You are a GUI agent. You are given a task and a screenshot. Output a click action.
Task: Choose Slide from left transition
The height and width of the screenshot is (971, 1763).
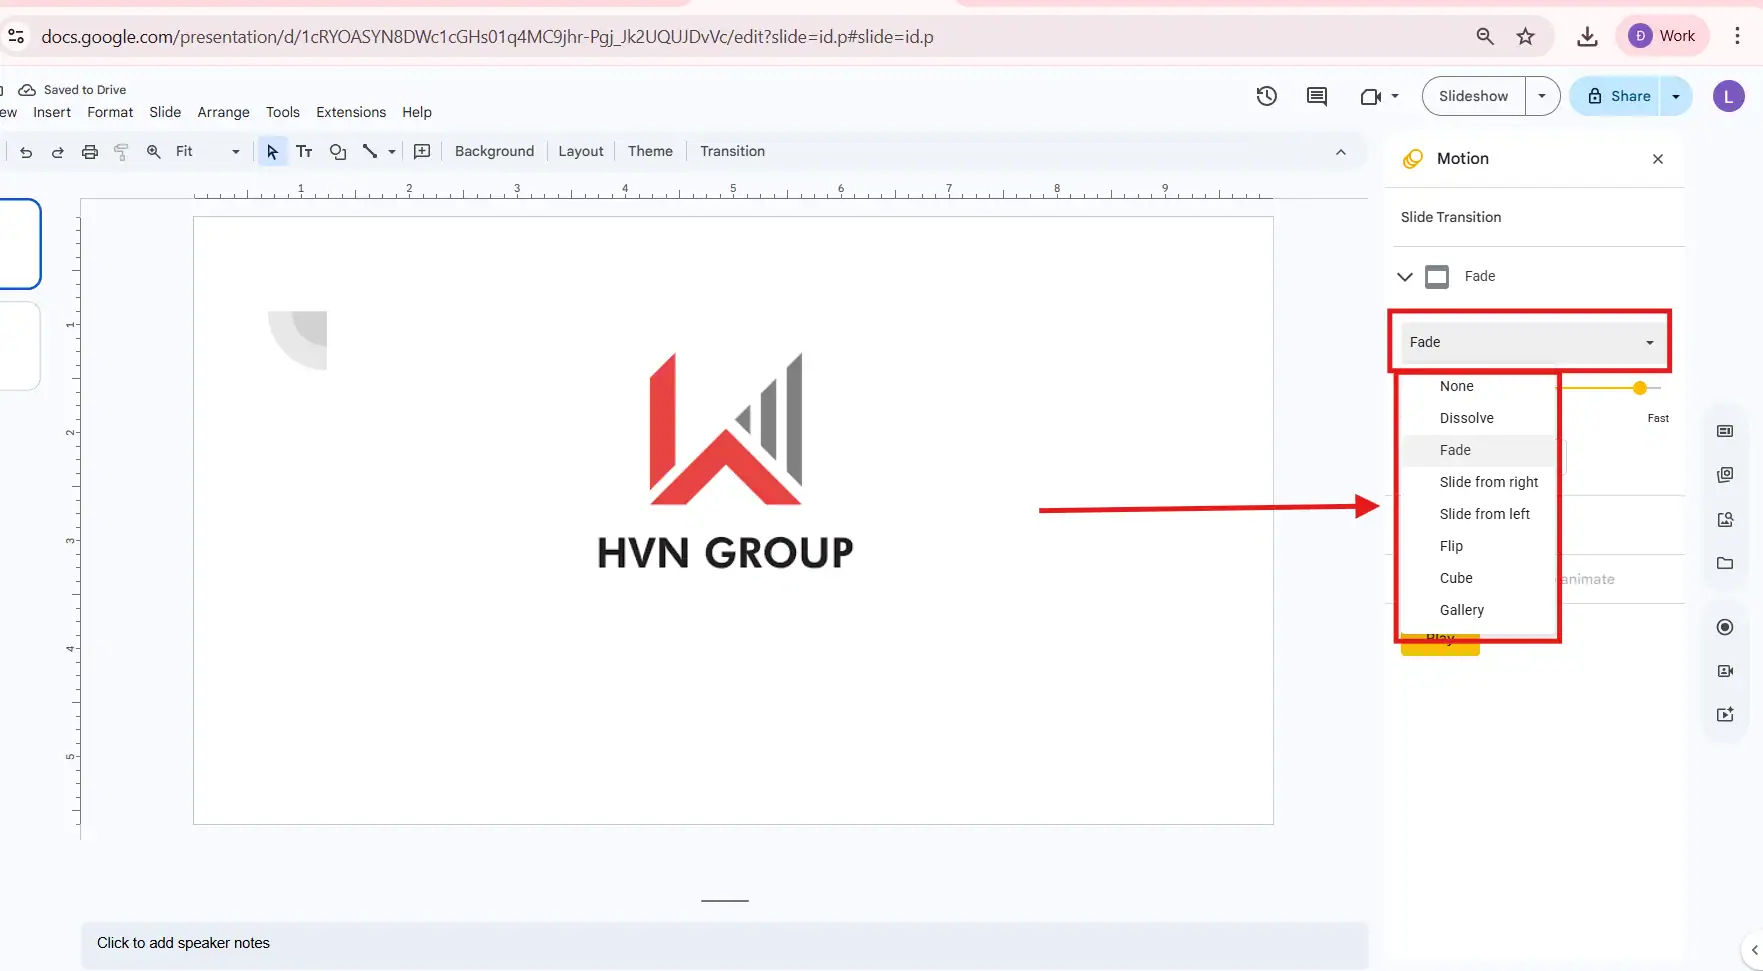point(1478,514)
